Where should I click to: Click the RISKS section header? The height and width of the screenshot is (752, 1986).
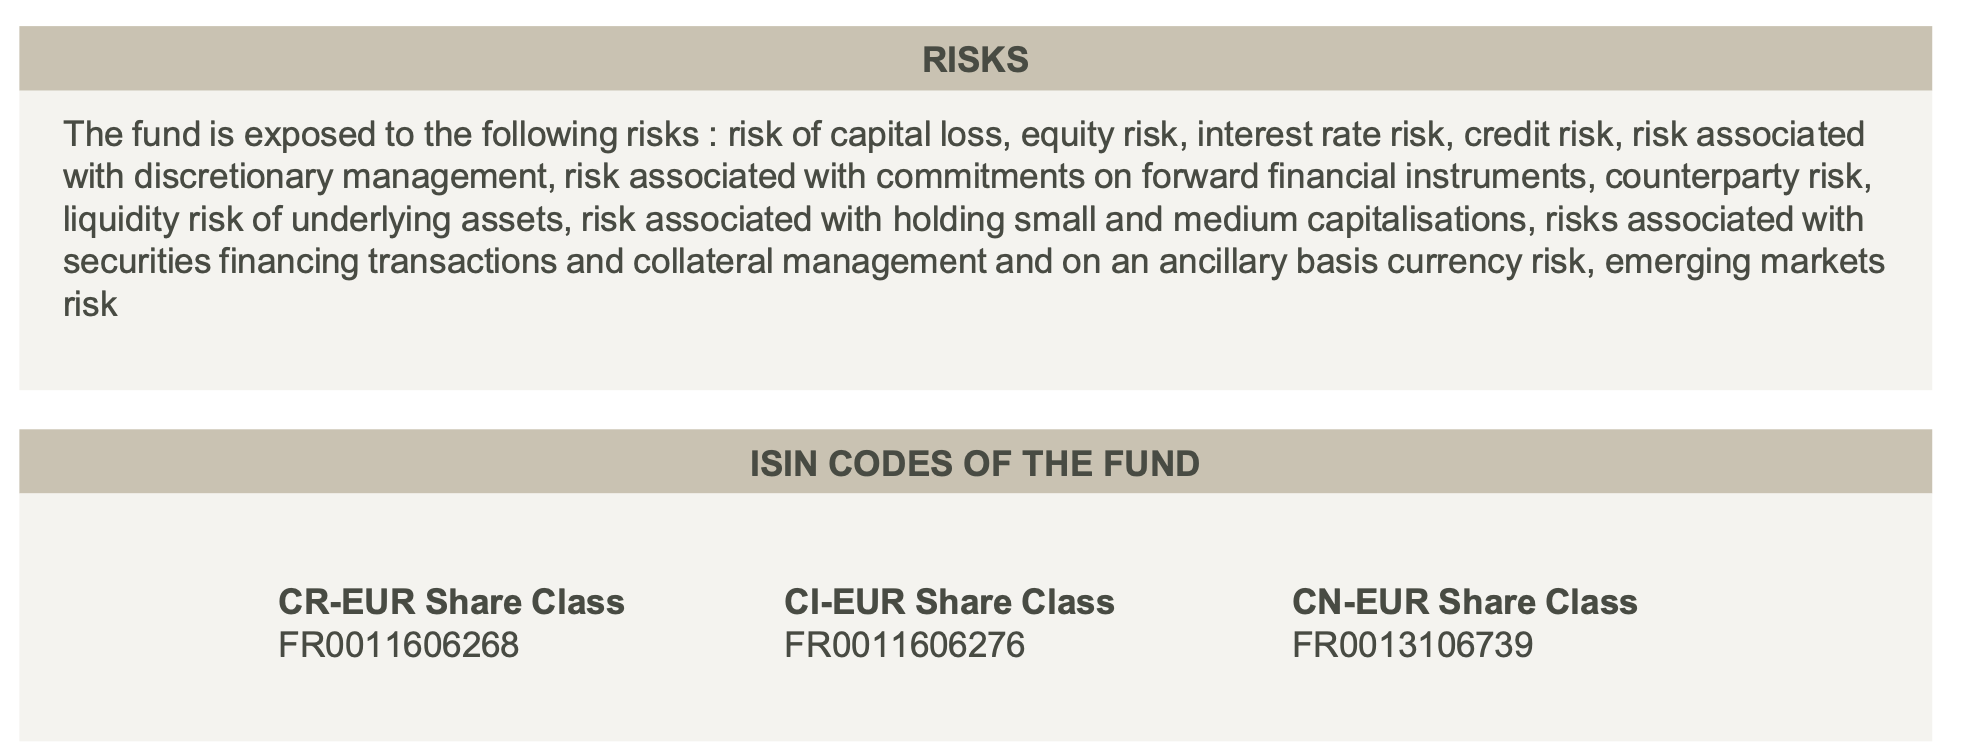975,60
